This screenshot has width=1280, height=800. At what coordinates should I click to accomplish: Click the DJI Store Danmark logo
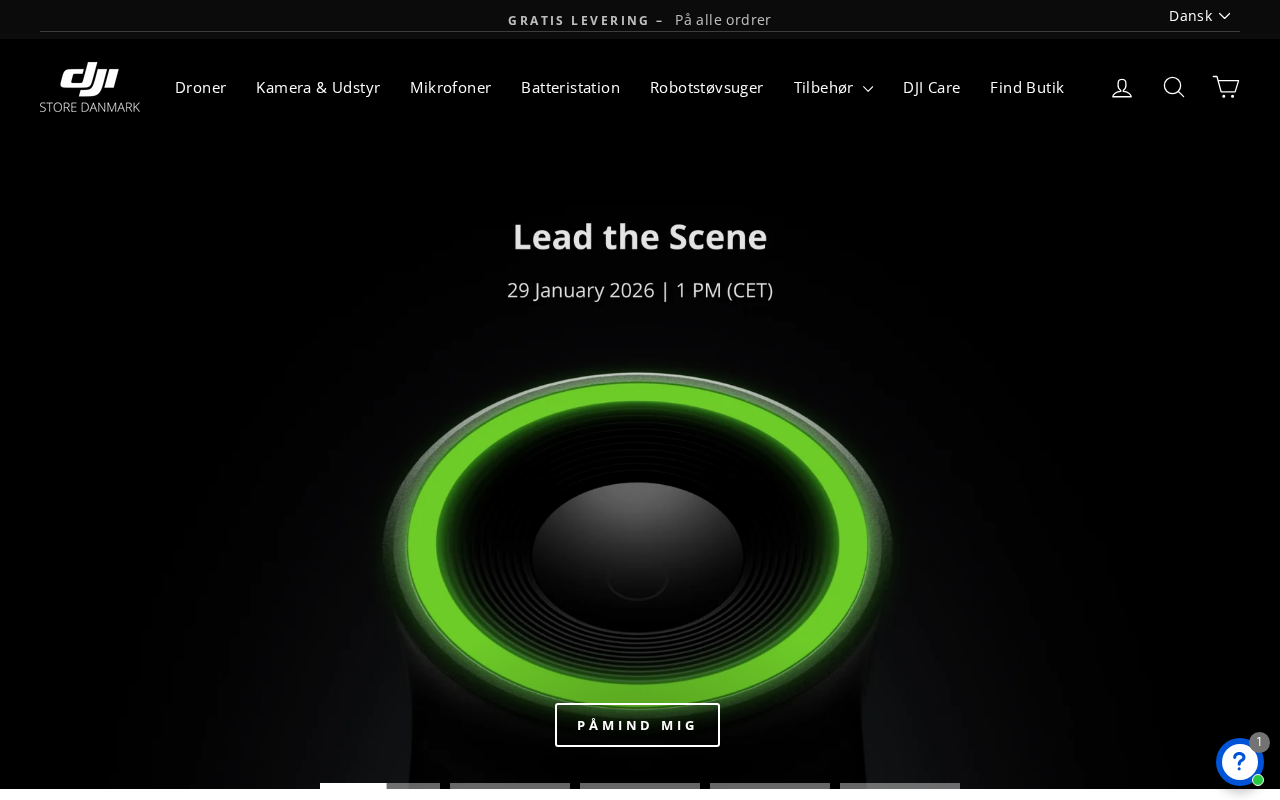[90, 87]
